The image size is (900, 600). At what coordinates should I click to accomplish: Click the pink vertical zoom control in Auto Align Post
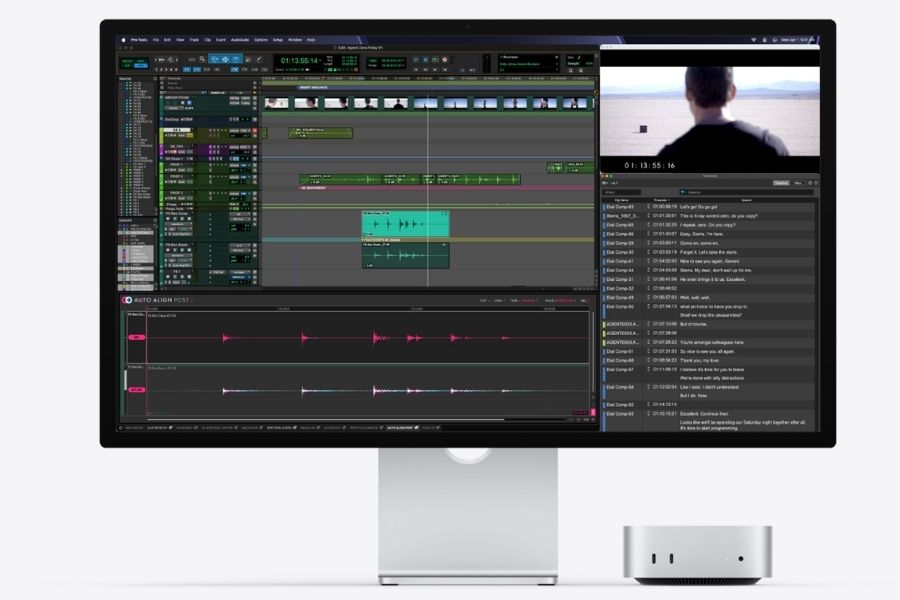[x=593, y=412]
